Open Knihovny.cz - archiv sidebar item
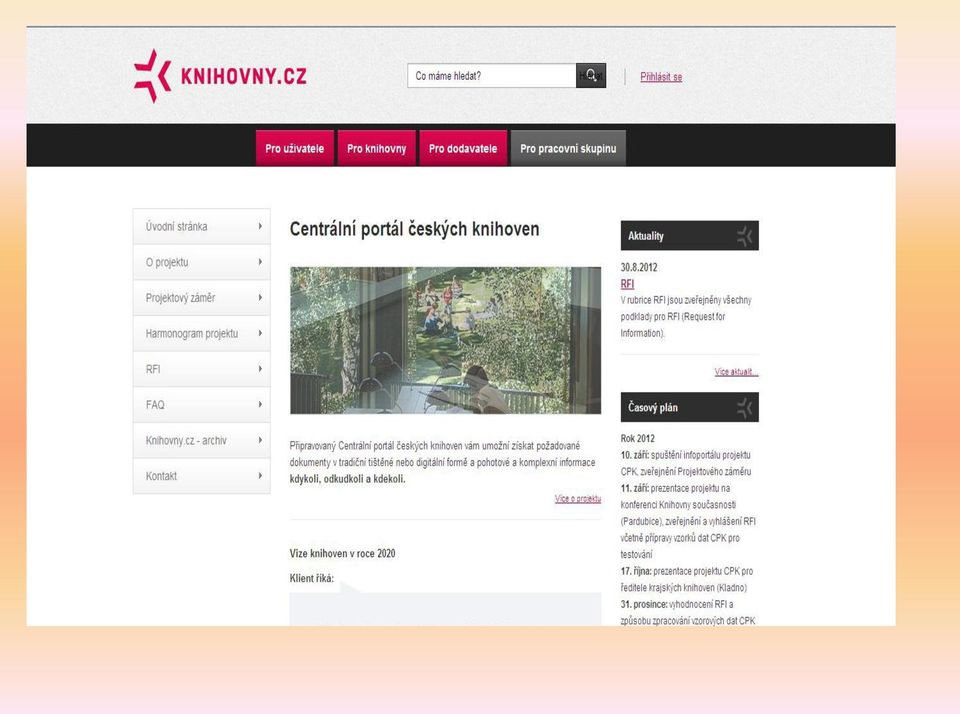This screenshot has width=960, height=714. coord(201,440)
